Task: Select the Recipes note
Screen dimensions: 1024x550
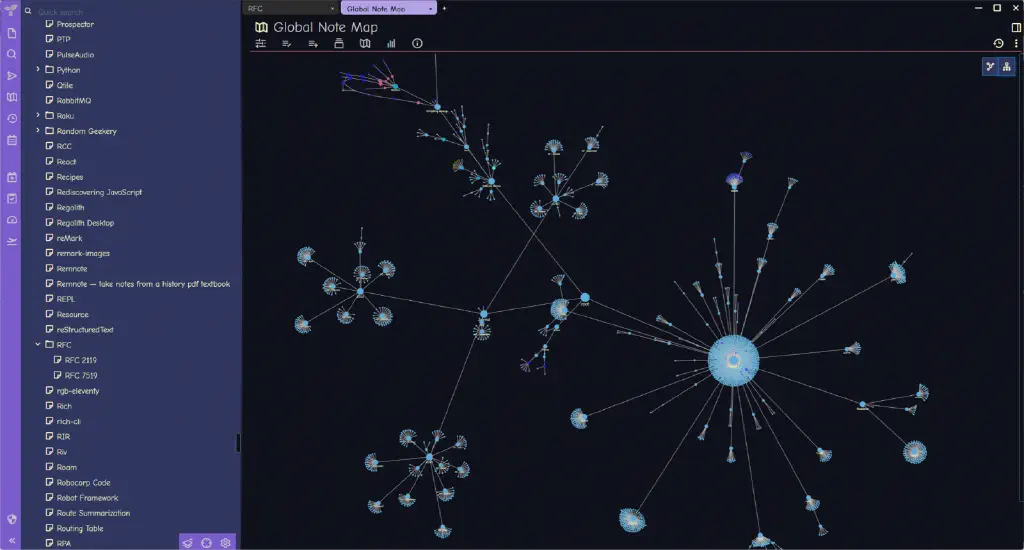Action: pos(69,177)
